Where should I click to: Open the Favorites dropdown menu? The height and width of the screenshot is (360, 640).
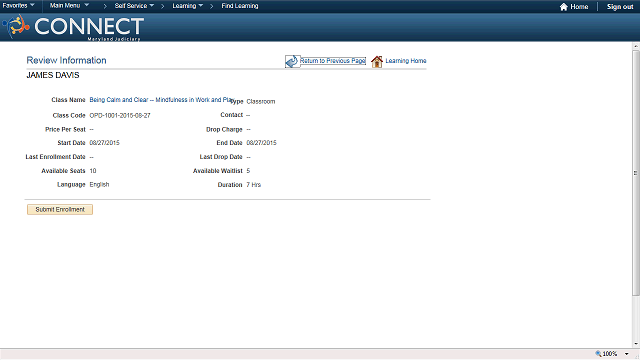pos(18,6)
